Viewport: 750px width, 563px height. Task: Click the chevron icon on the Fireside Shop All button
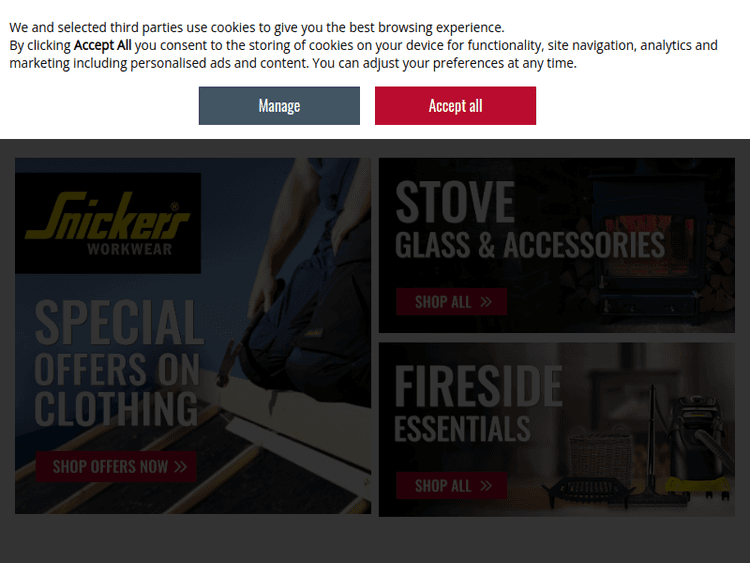click(486, 486)
